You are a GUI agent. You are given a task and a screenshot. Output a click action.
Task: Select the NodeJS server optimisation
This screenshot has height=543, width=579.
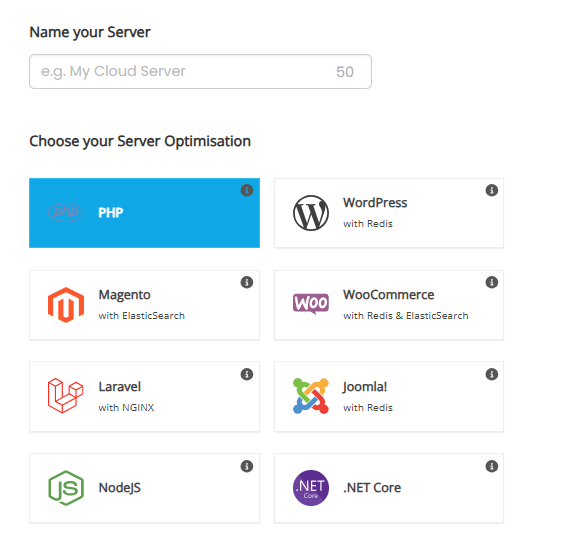pos(144,488)
